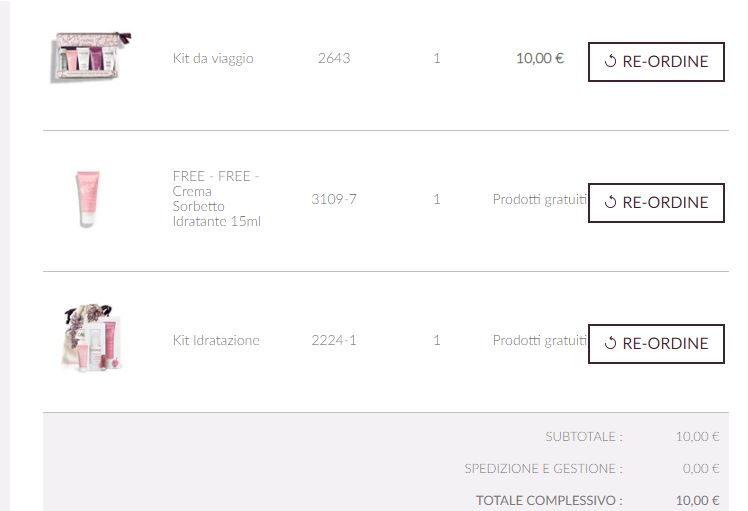Click the product code 2224-1
748x511 pixels.
click(334, 340)
